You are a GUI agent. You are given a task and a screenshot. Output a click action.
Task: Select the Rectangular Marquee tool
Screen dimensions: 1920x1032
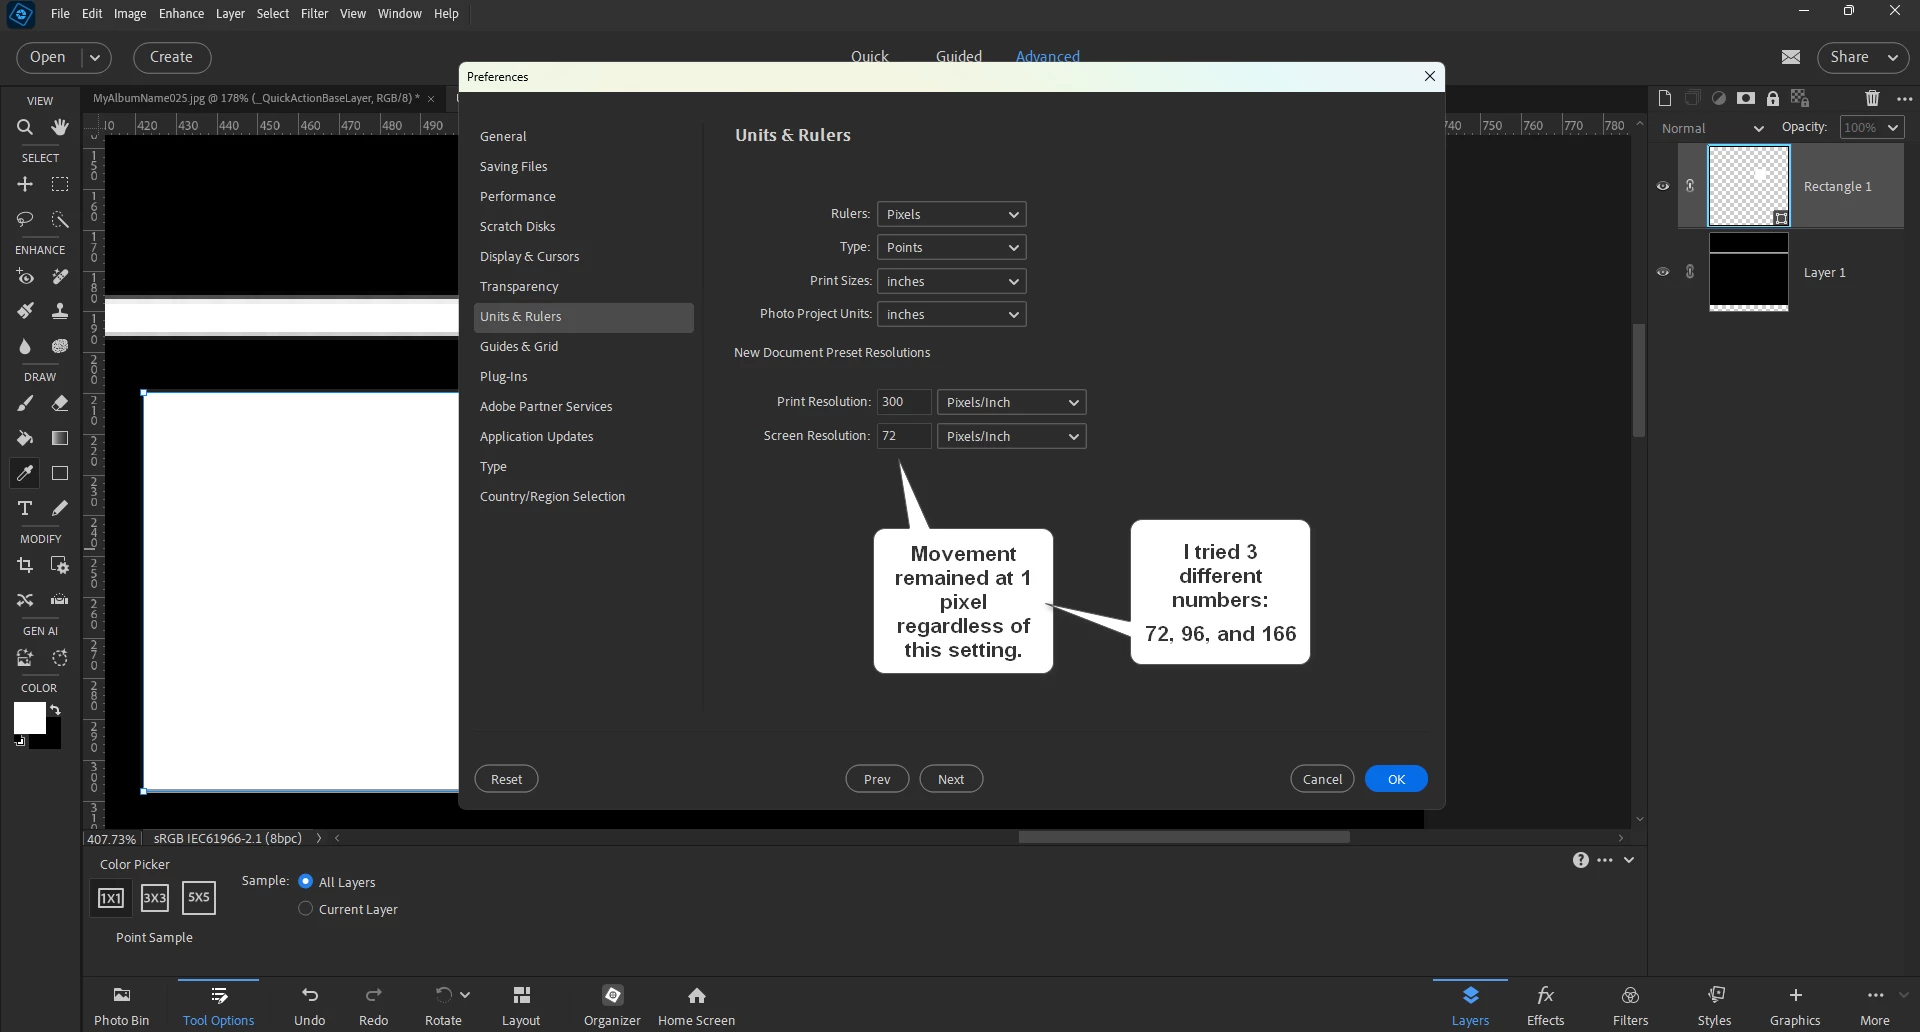point(60,184)
